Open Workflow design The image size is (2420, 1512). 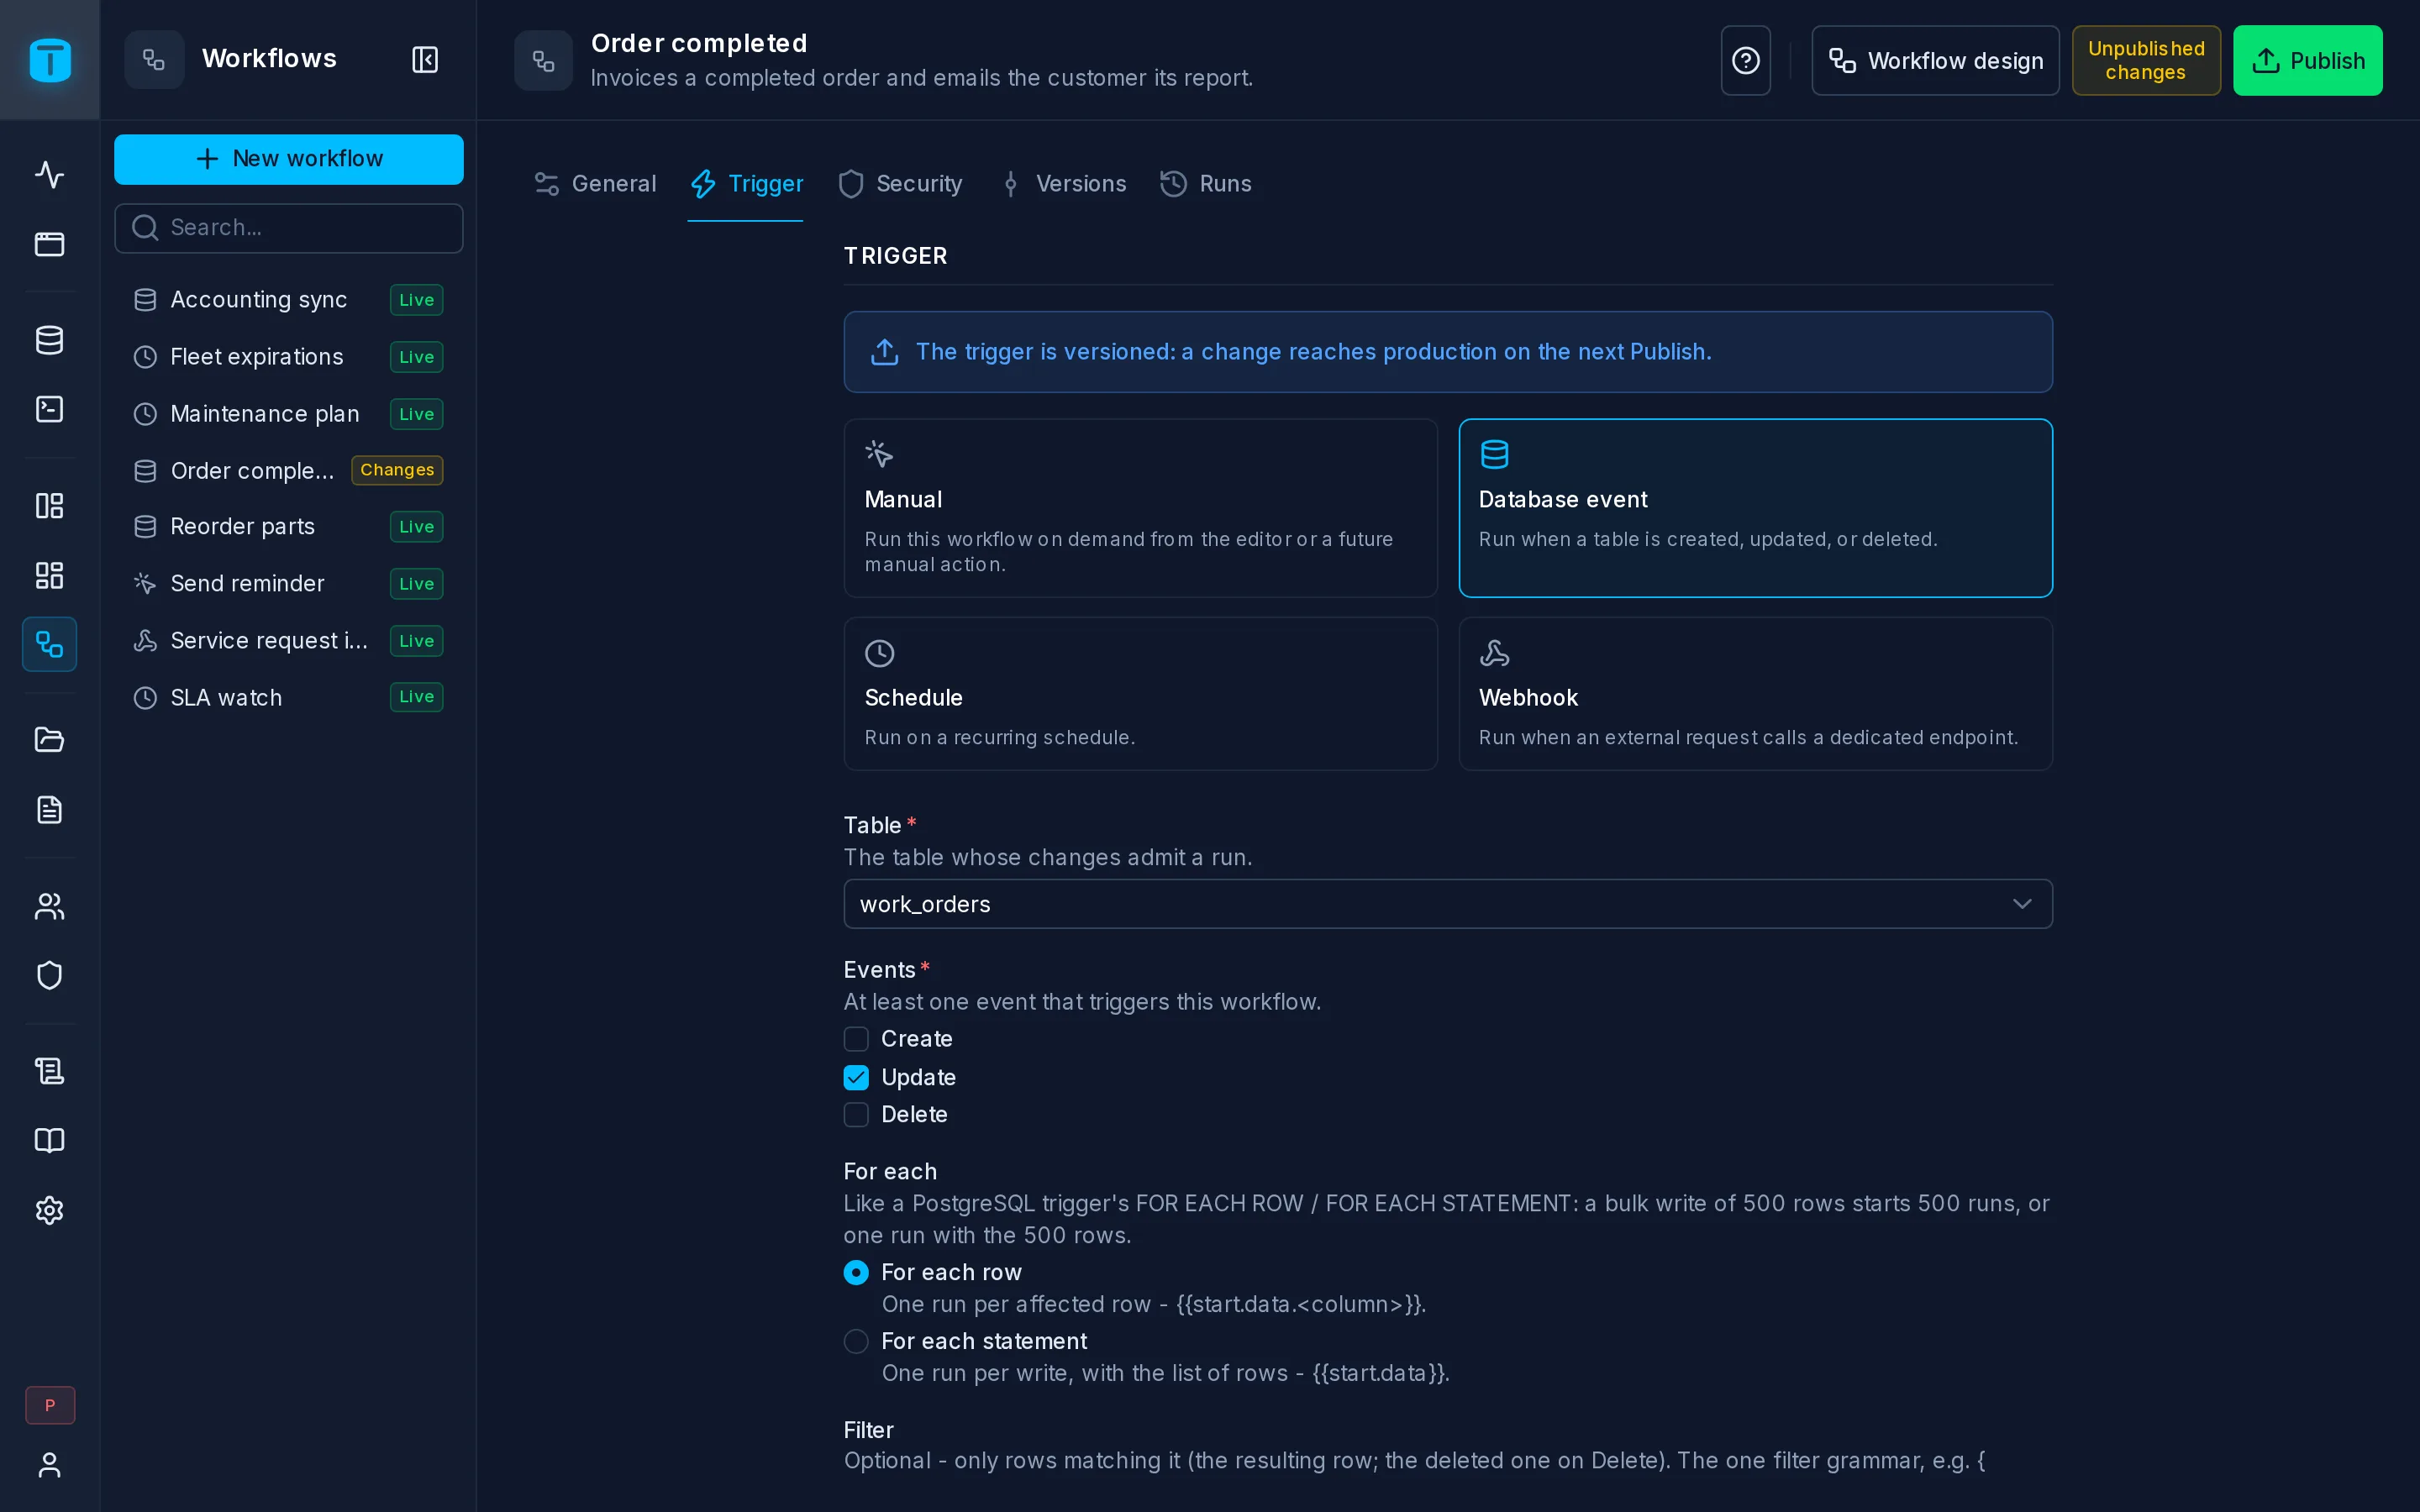click(1935, 60)
